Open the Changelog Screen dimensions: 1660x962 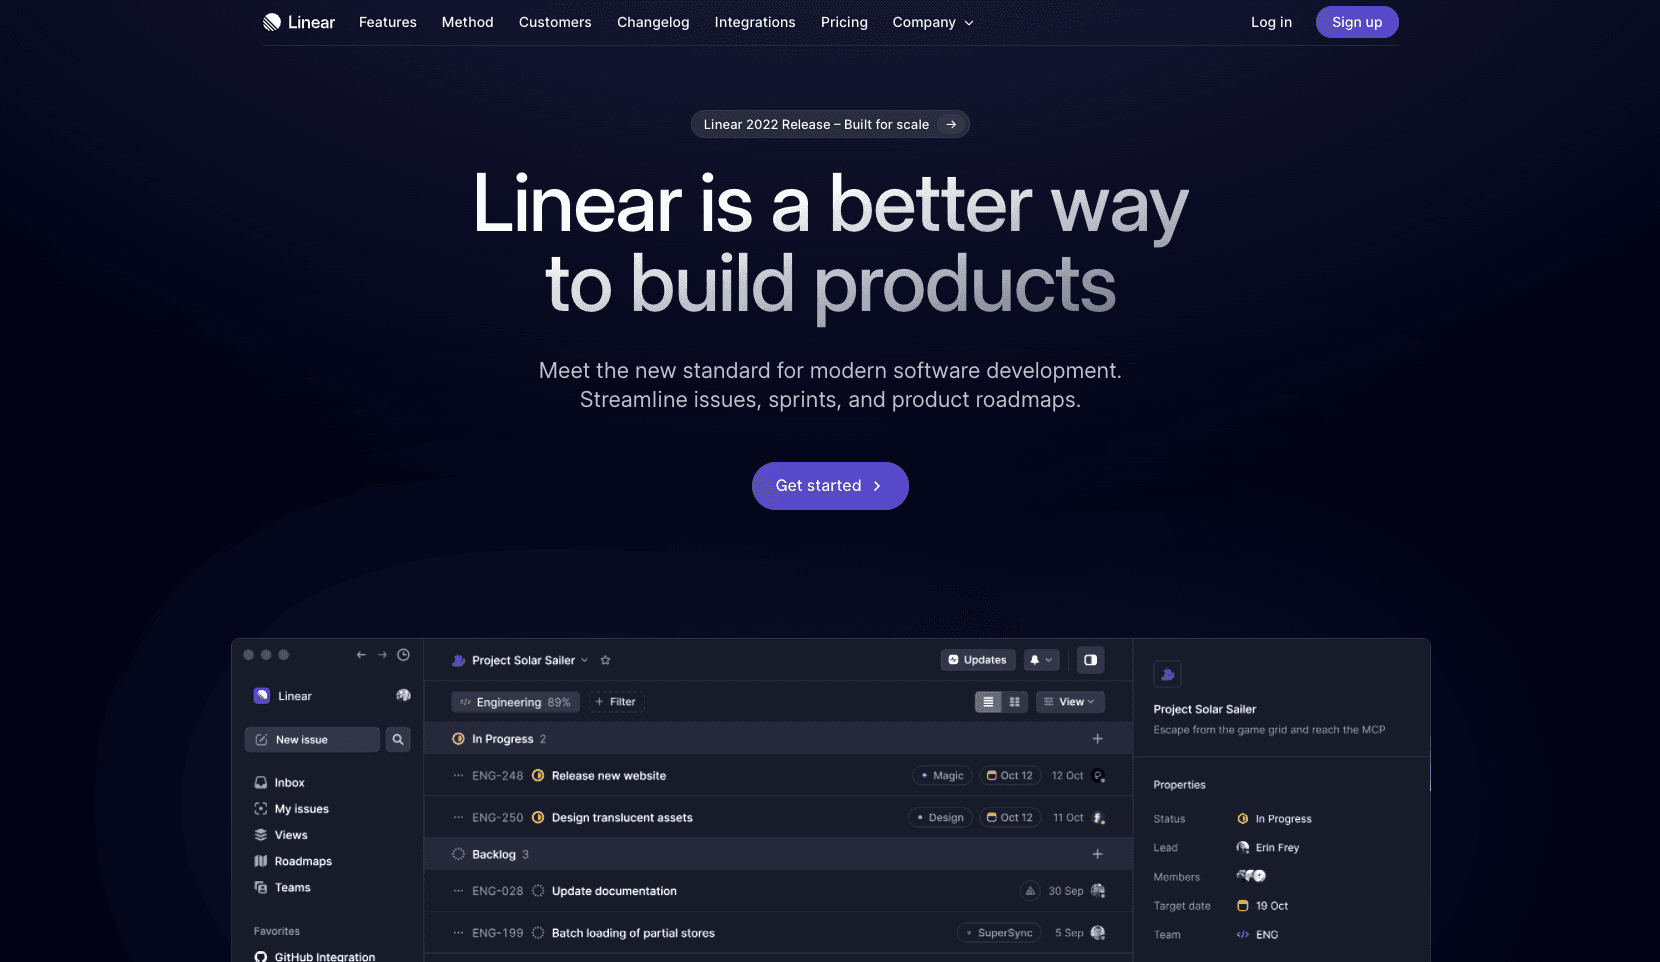653,22
